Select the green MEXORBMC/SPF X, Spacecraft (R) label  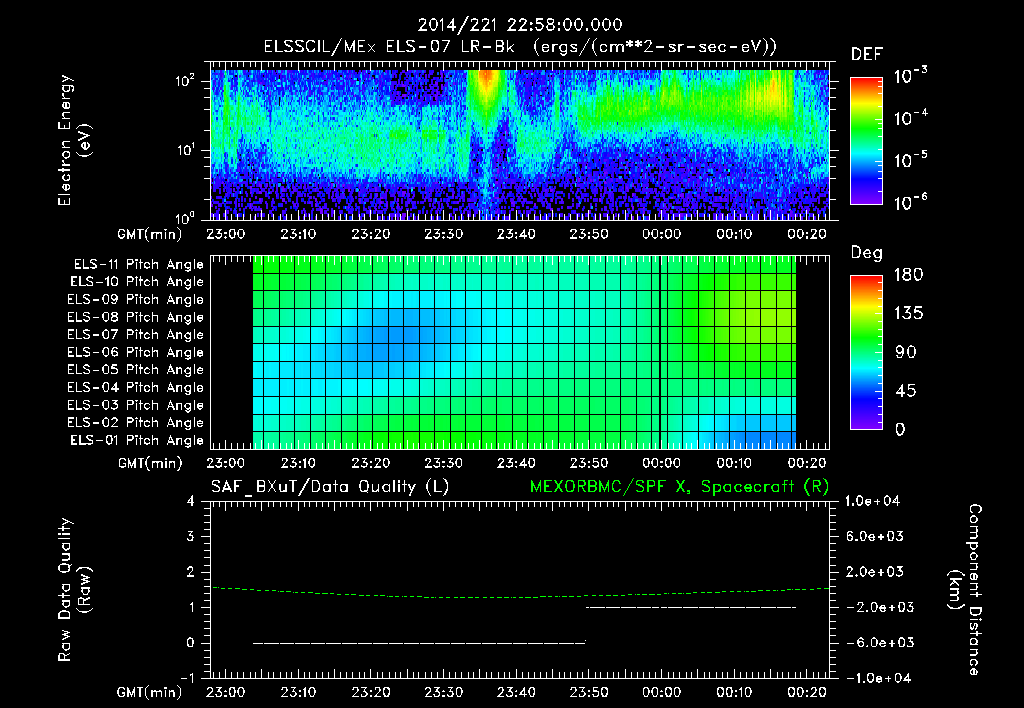[x=679, y=487]
